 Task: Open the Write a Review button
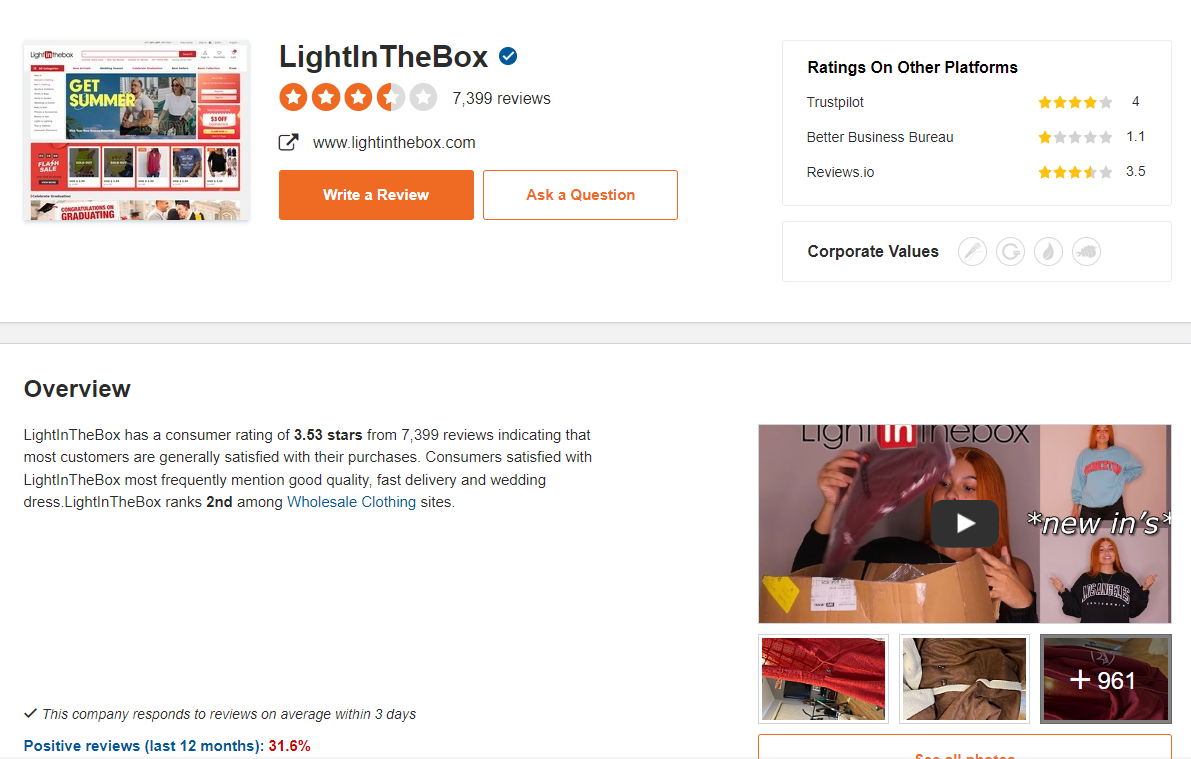click(376, 195)
